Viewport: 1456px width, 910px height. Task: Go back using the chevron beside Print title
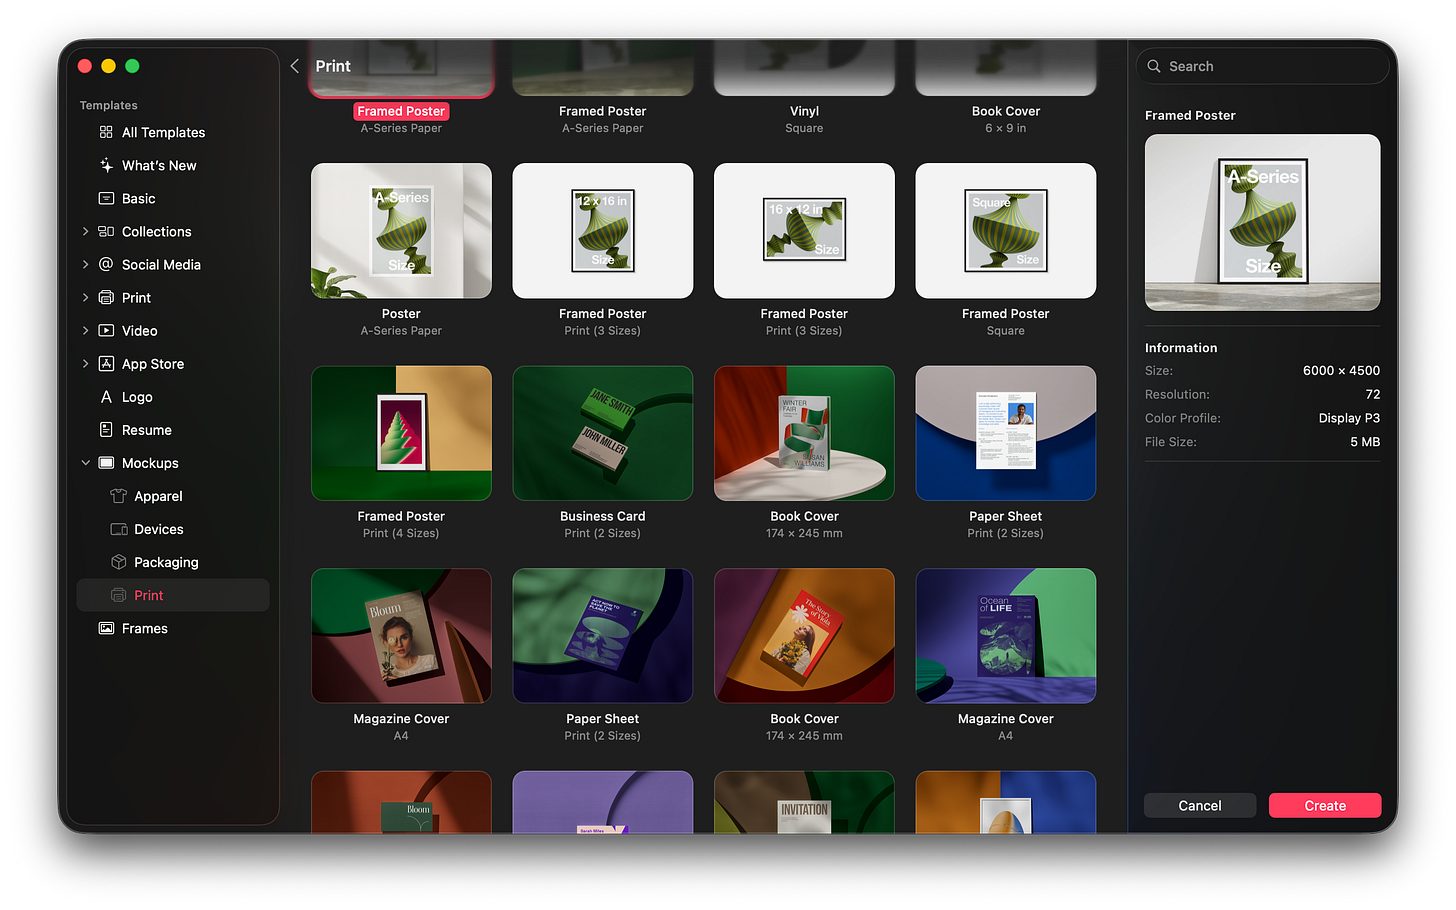click(x=295, y=66)
